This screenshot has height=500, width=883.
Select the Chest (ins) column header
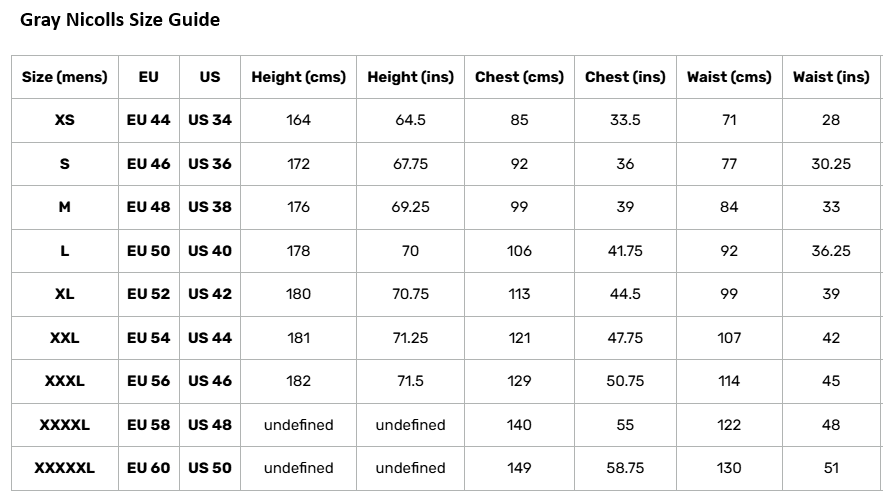[625, 77]
